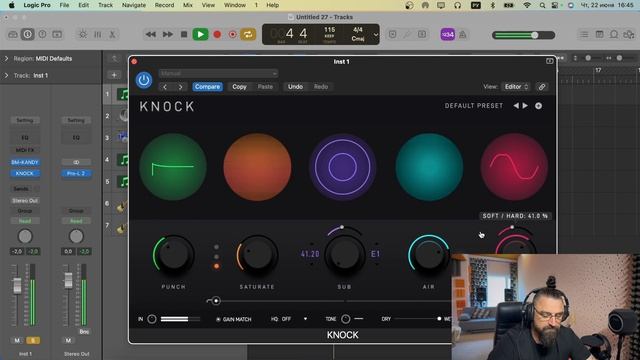Click the Paste button
The image size is (640, 360).
pyautogui.click(x=265, y=87)
